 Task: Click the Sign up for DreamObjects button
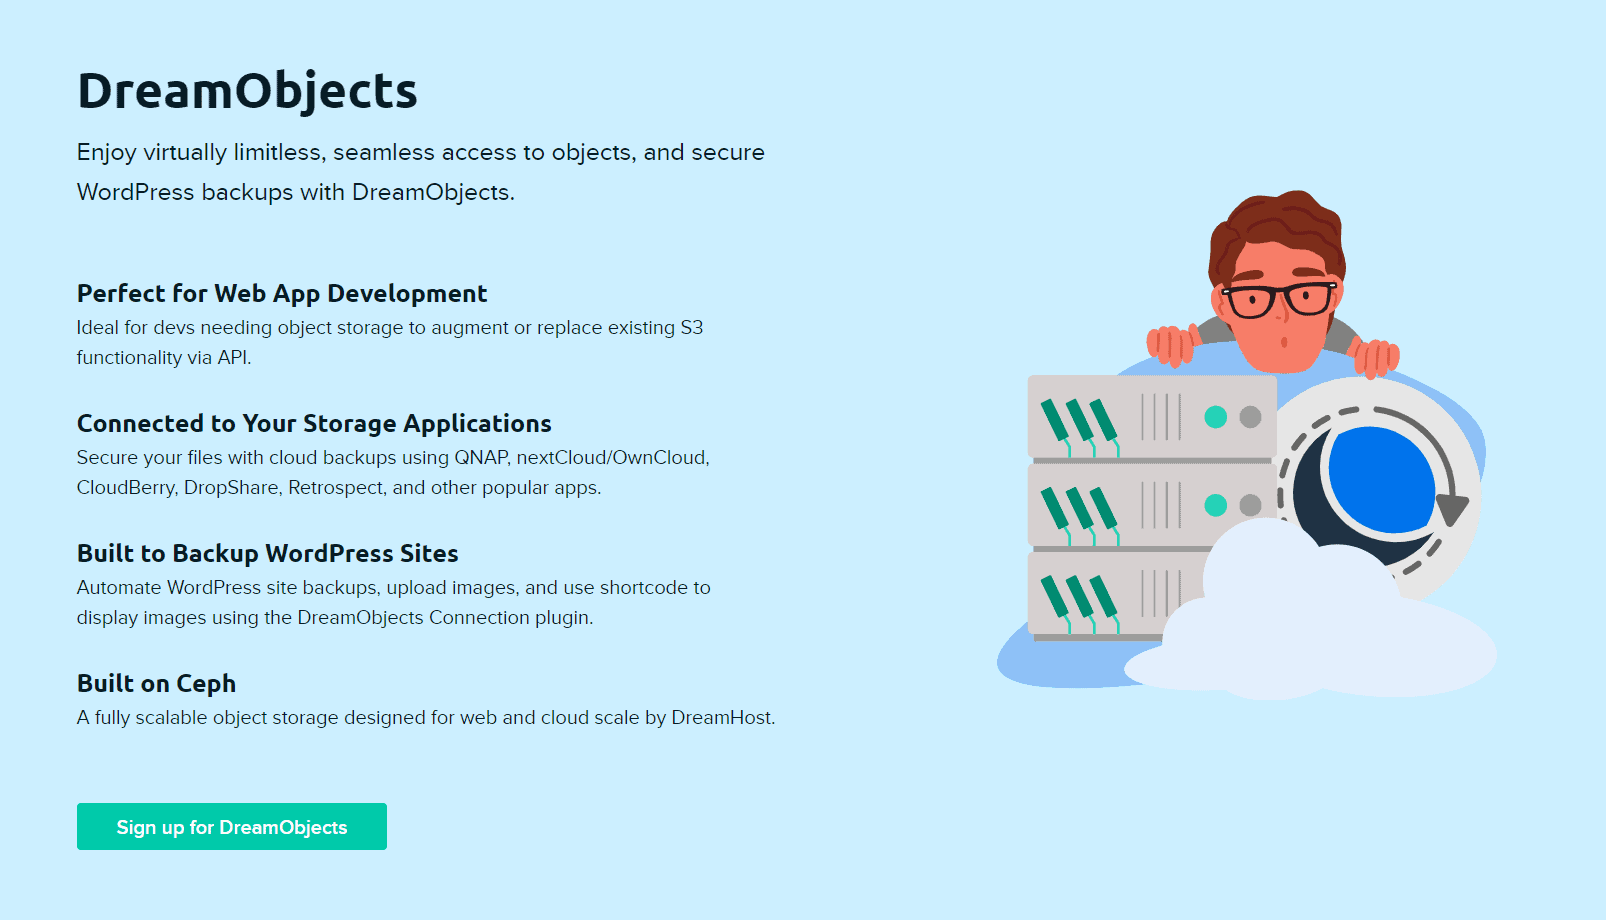pos(231,827)
